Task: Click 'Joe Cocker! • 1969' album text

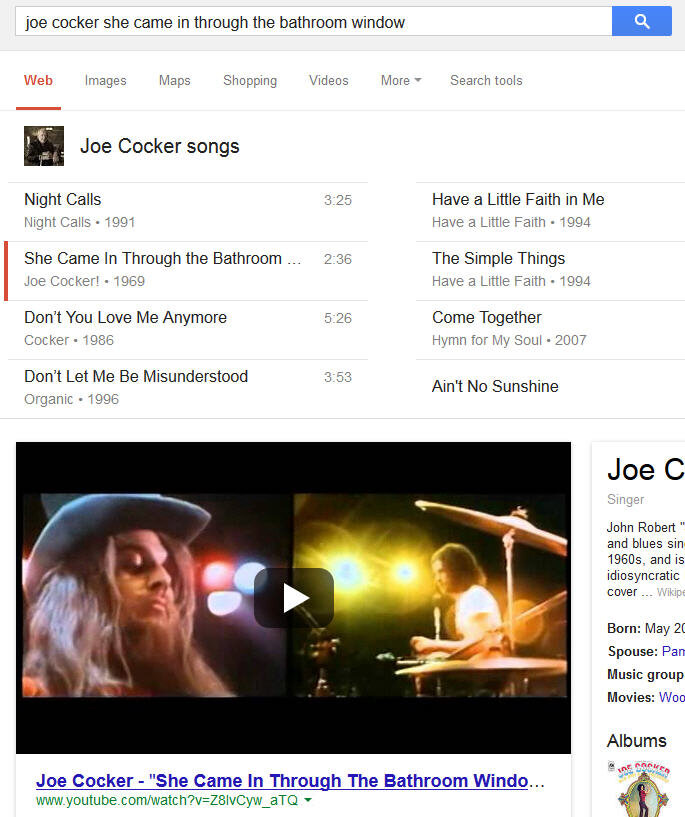Action: [x=84, y=281]
